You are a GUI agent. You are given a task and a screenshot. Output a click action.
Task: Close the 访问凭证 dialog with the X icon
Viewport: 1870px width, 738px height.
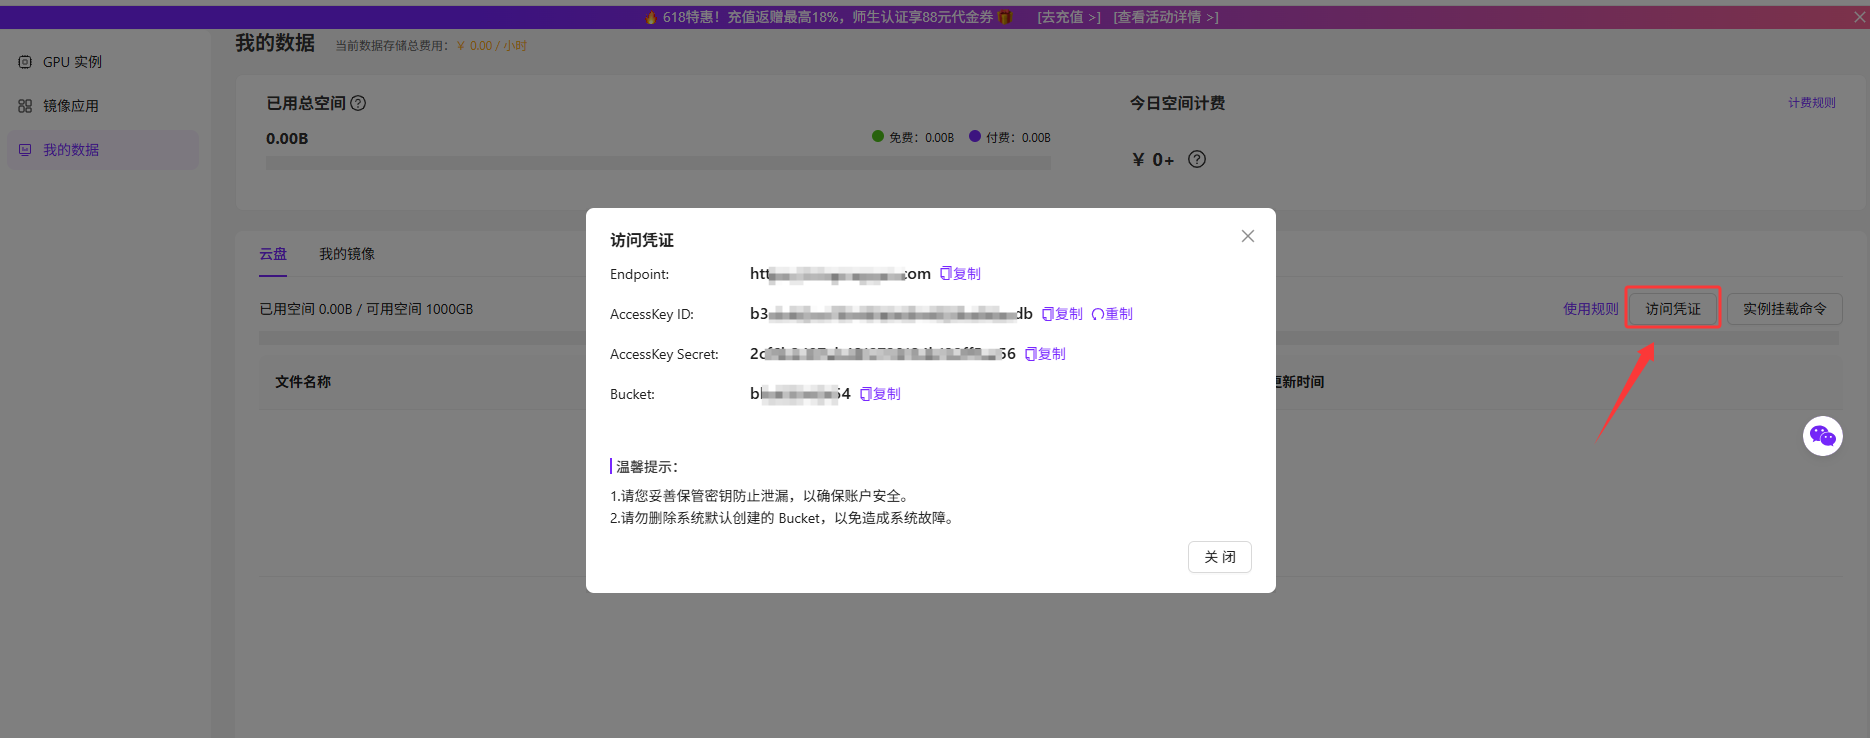1247,236
